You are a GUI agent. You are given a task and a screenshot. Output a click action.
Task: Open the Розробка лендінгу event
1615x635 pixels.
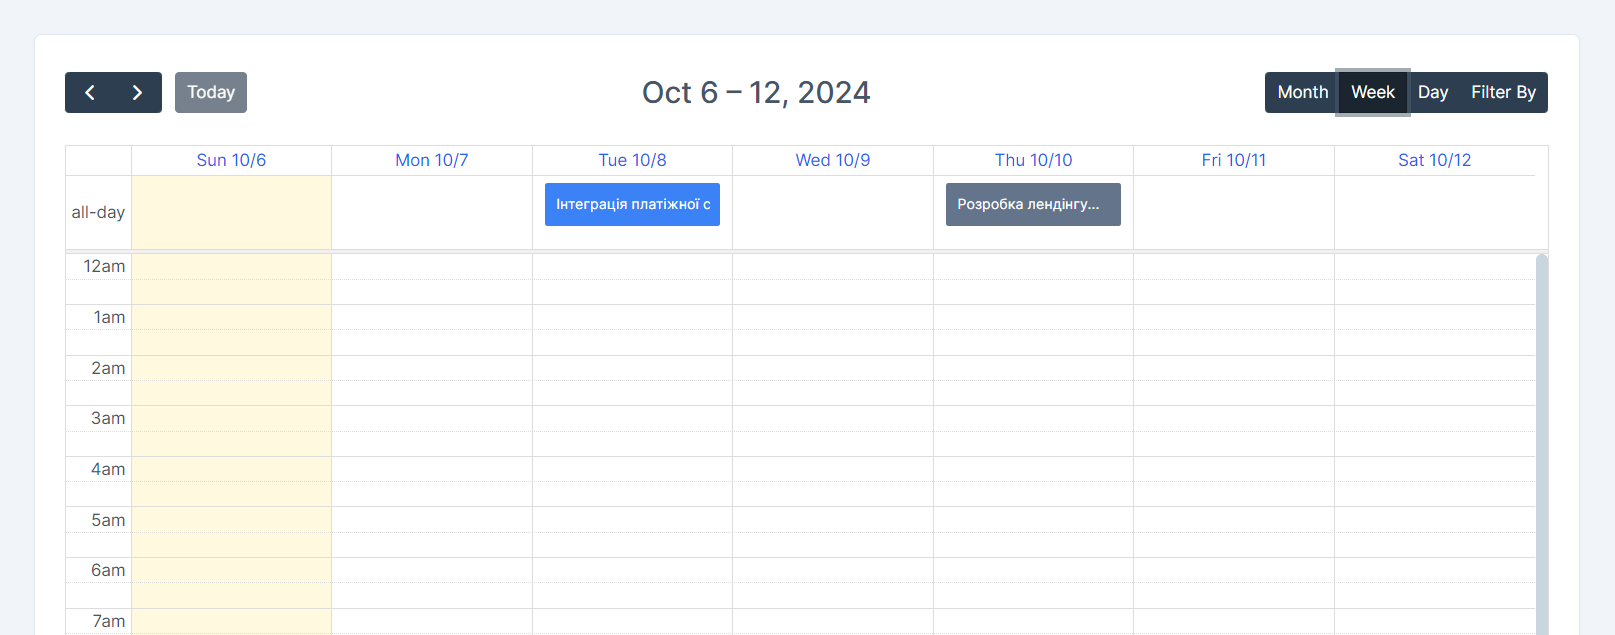coord(1033,204)
